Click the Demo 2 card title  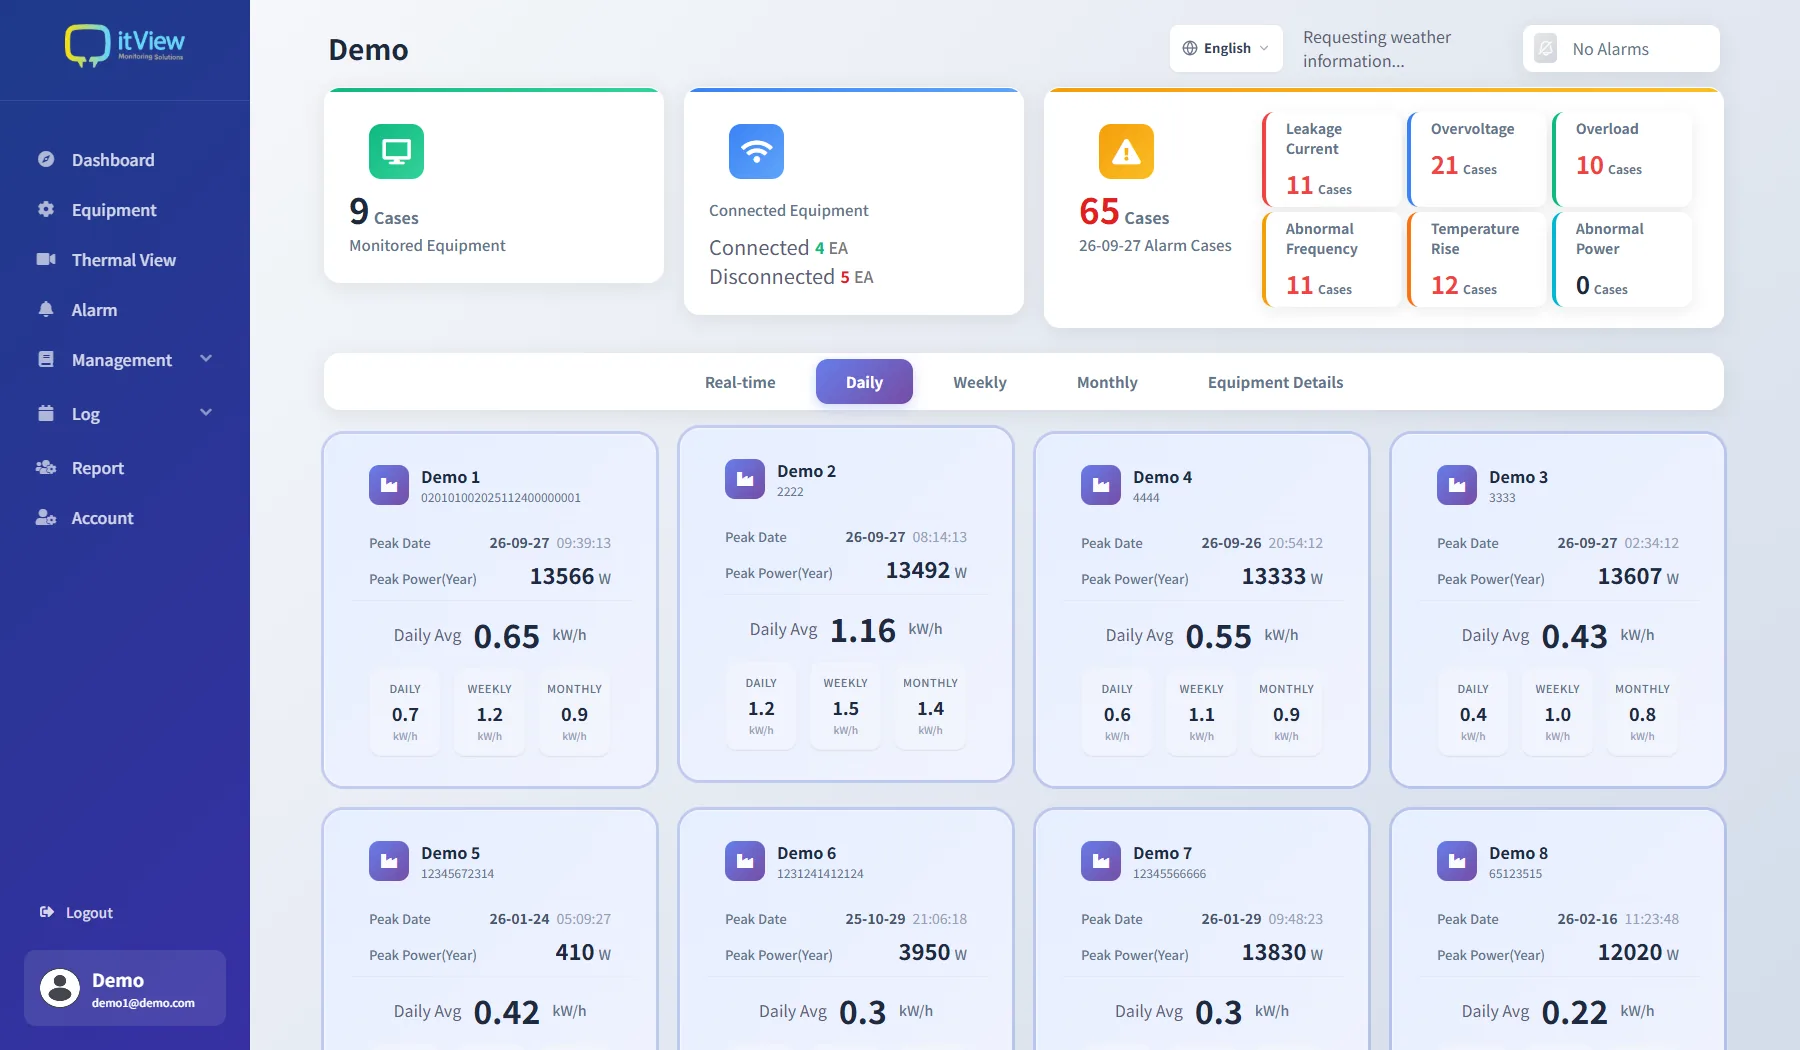tap(806, 471)
